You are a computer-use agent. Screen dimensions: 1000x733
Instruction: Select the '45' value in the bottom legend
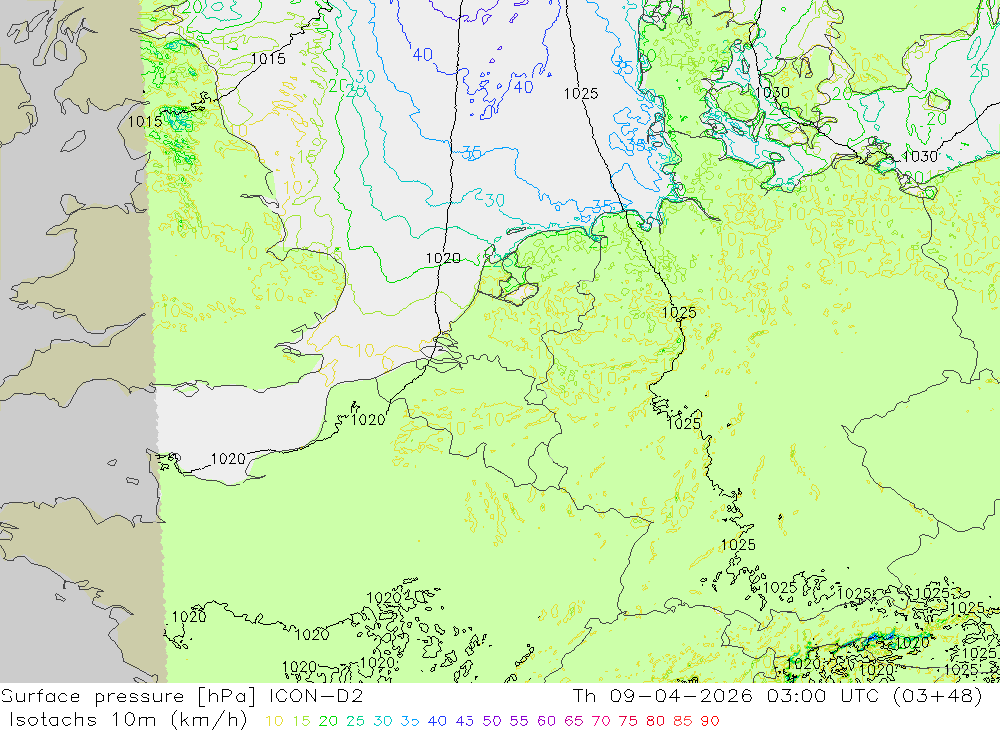[x=464, y=721]
